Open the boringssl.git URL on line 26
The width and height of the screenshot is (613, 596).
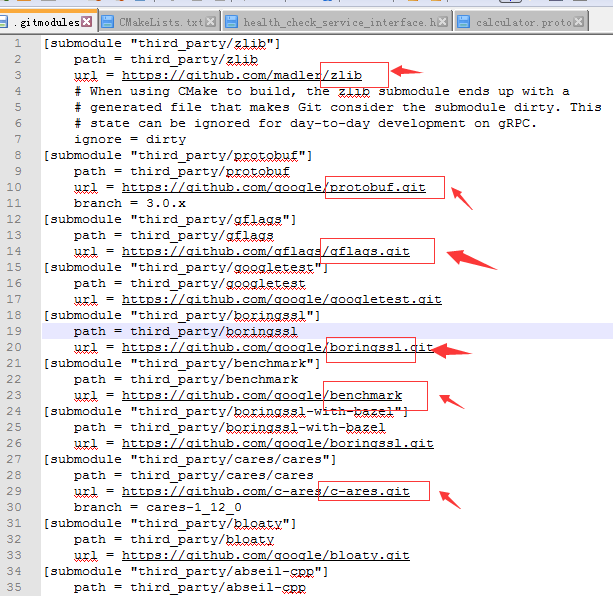278,444
